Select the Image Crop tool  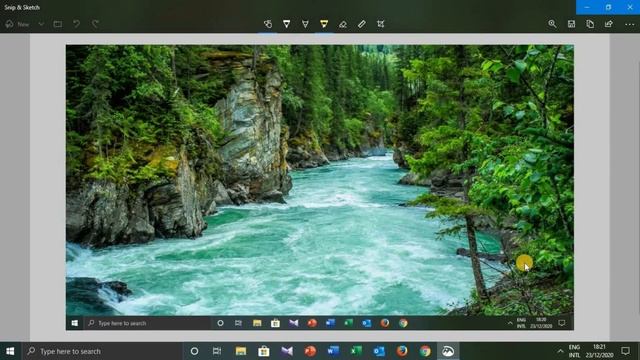380,24
